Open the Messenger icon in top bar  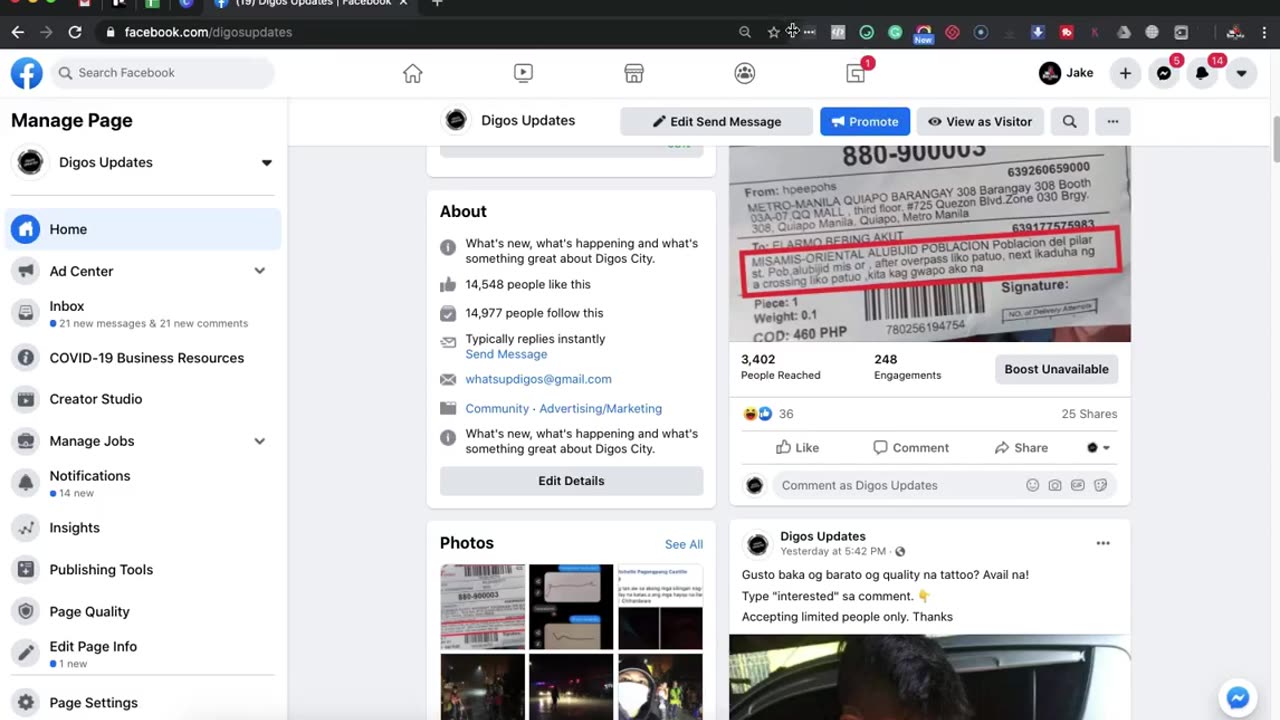click(x=1164, y=73)
